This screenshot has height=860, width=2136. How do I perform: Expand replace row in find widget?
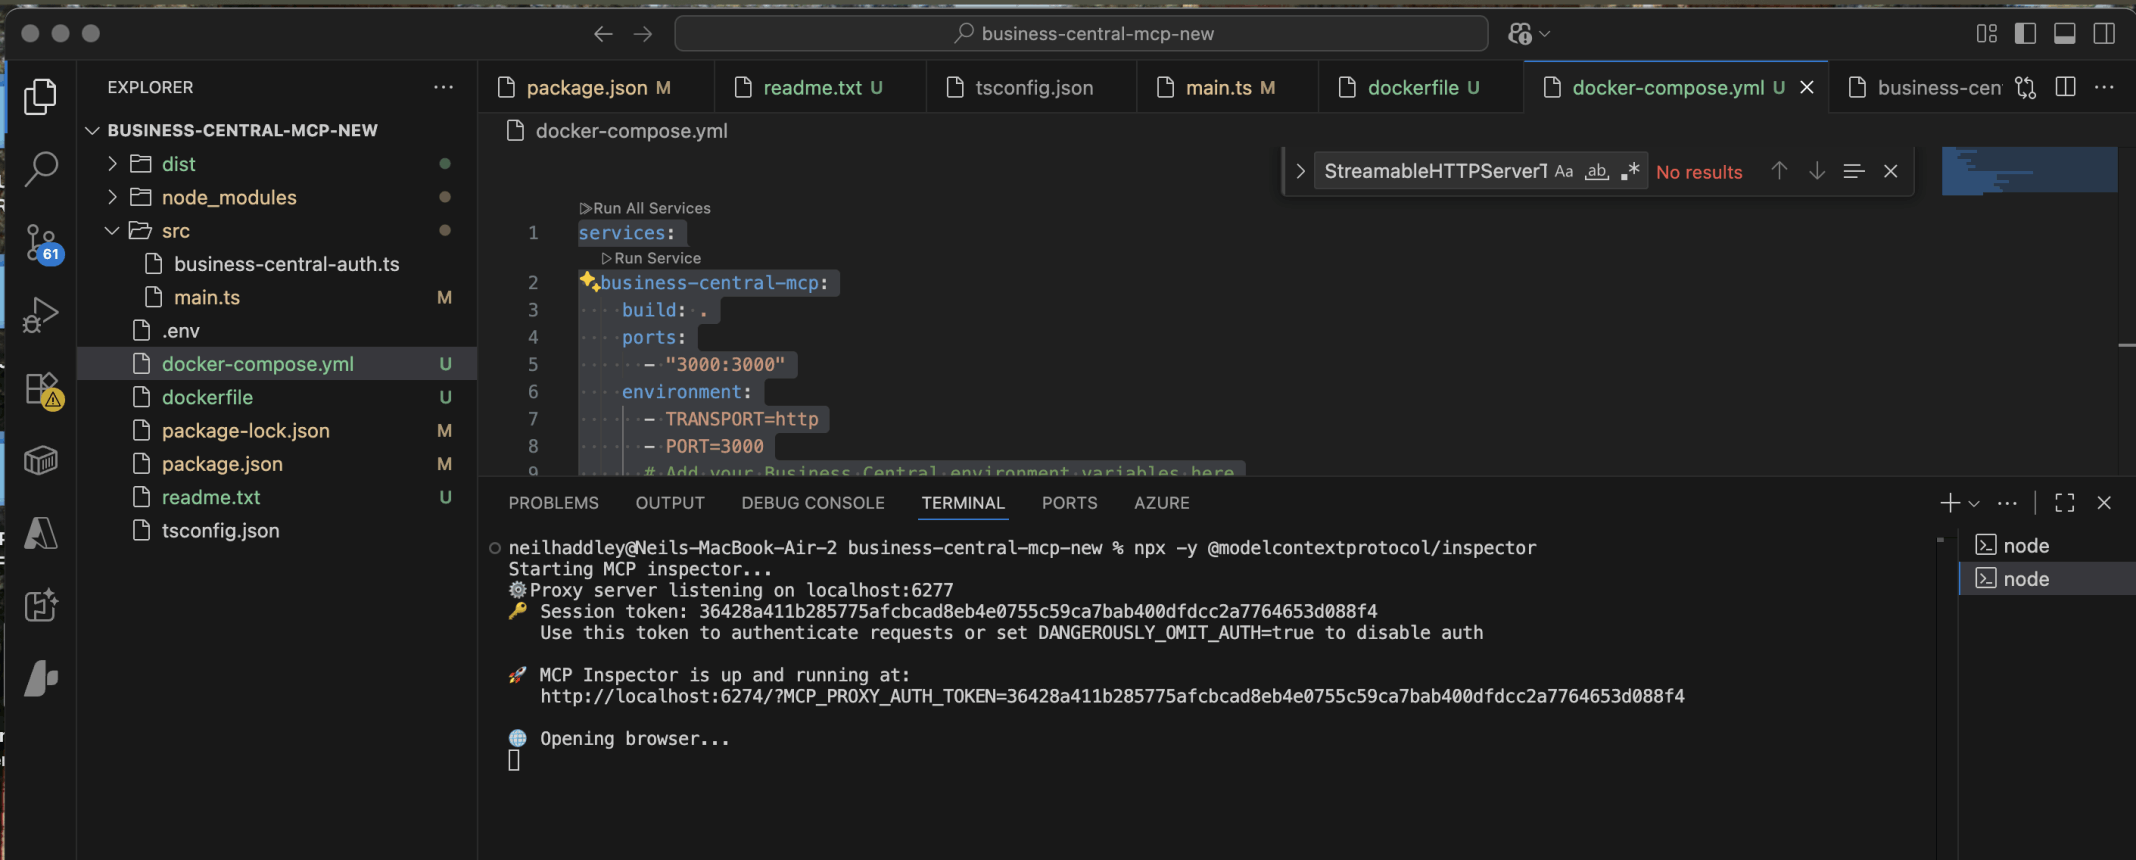coord(1300,171)
